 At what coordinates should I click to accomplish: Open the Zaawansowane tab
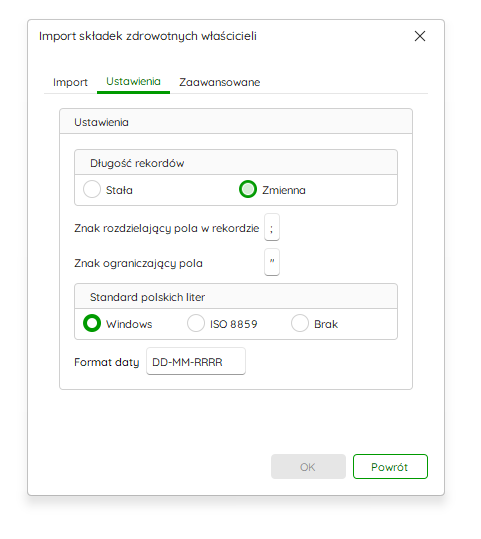tap(219, 82)
